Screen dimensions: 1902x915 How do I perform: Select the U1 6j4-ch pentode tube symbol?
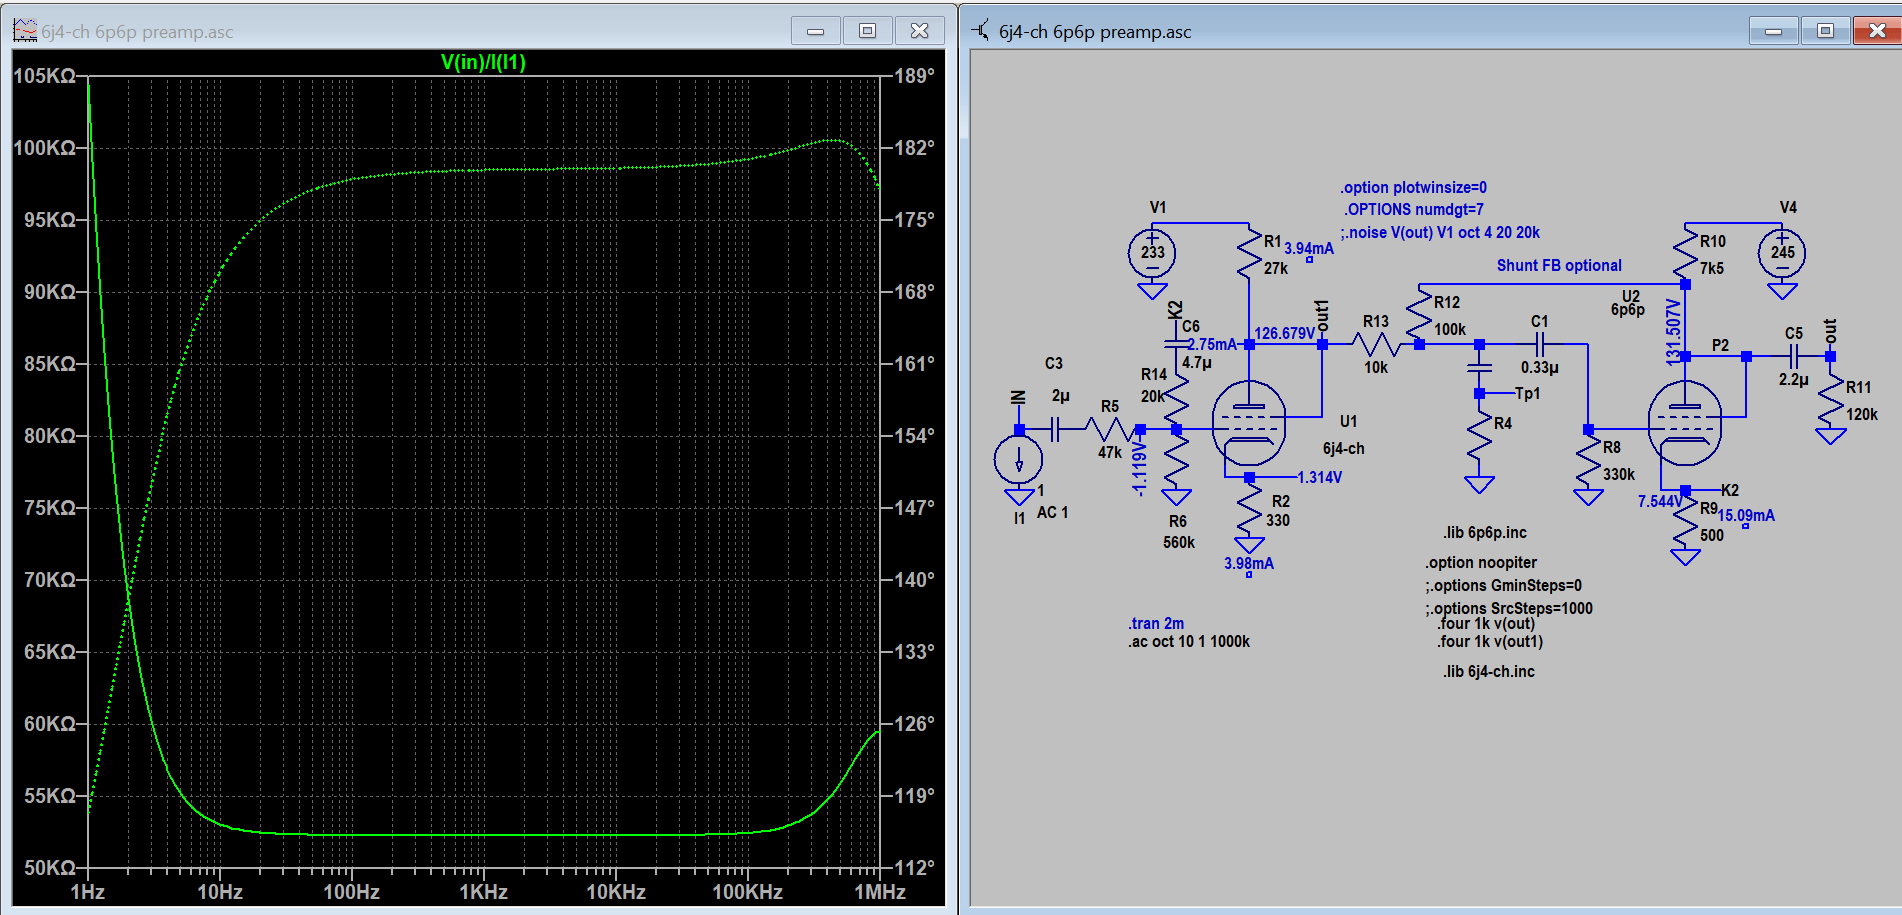pos(1249,422)
